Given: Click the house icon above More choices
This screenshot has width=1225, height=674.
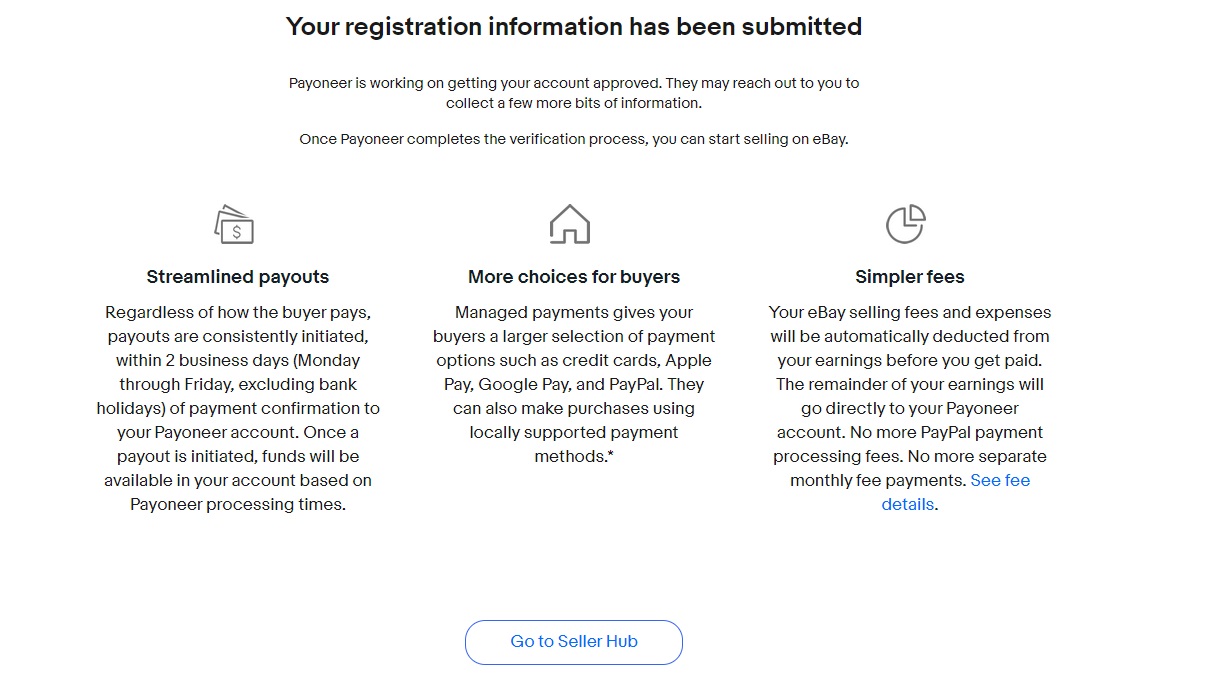Looking at the screenshot, I should [570, 224].
